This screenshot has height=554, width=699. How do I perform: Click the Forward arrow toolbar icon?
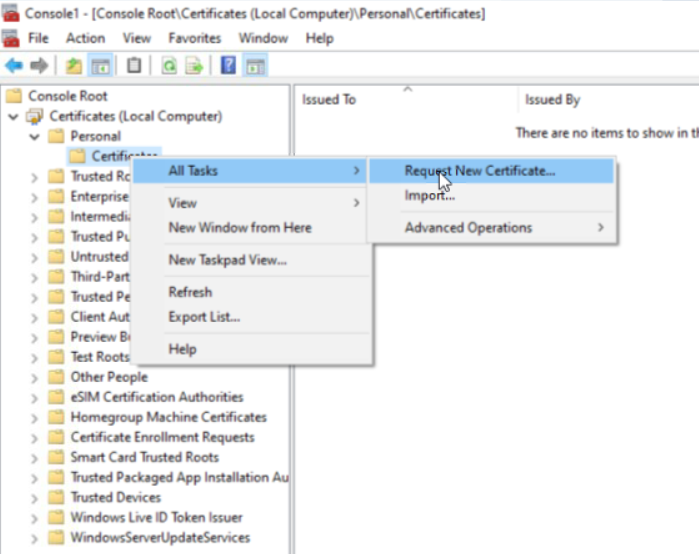coord(39,66)
